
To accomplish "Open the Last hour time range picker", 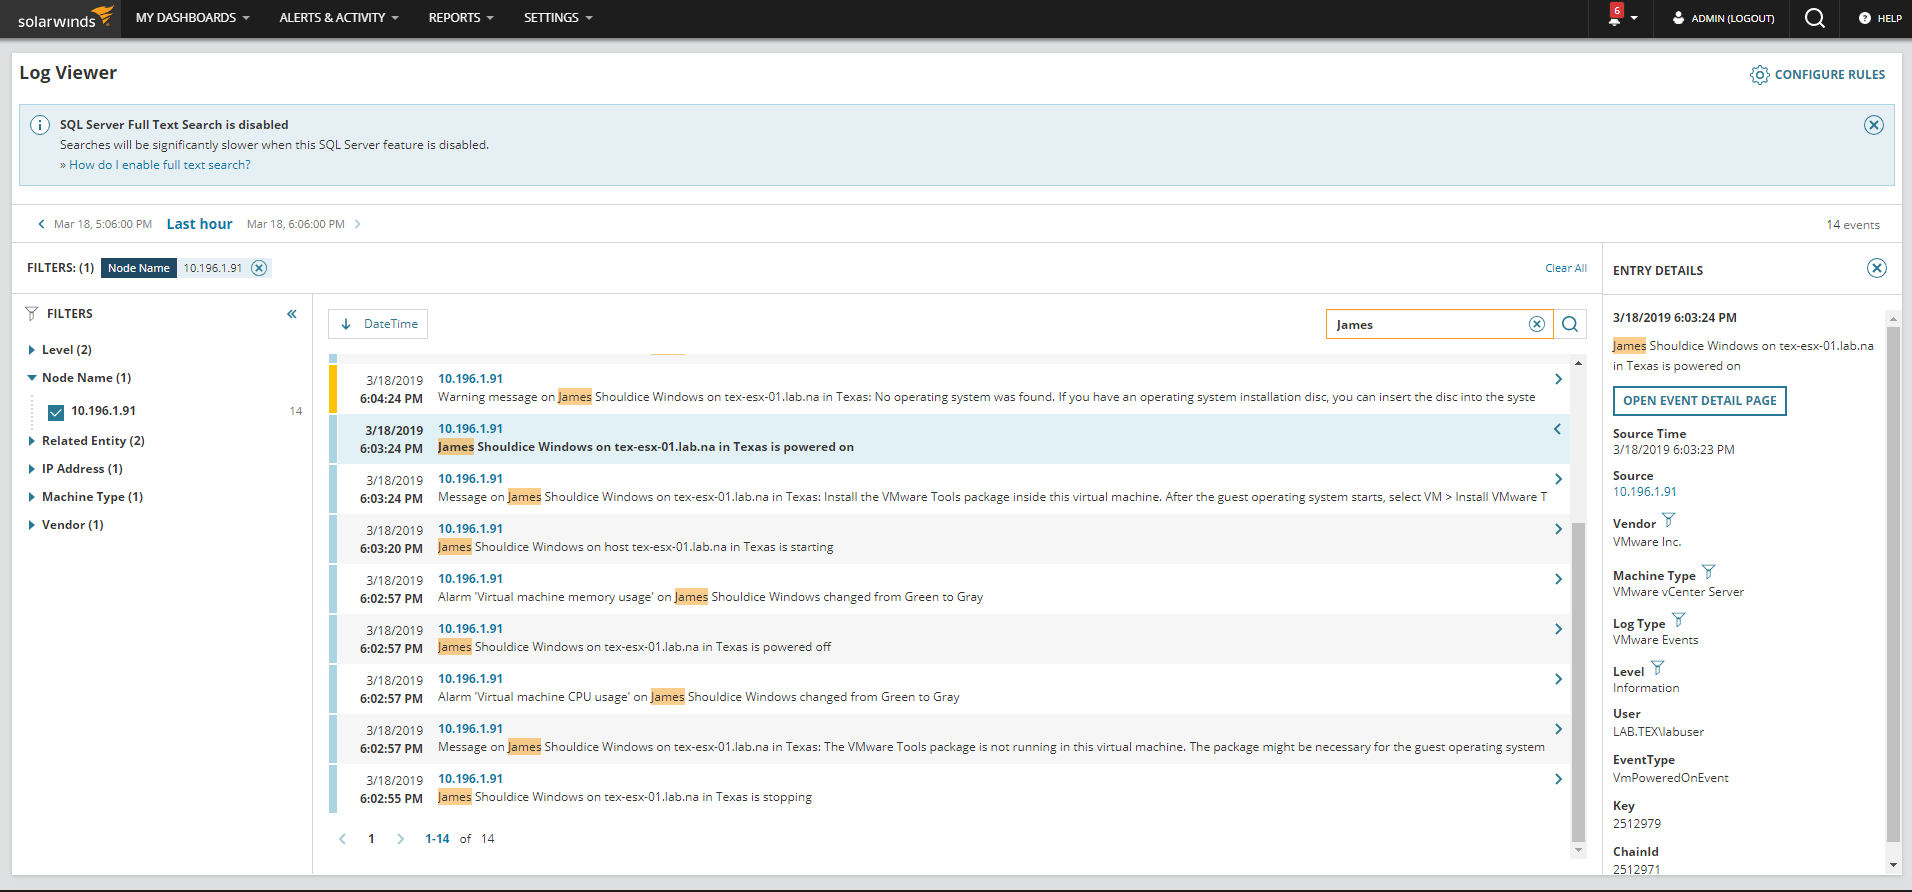I will (x=200, y=224).
